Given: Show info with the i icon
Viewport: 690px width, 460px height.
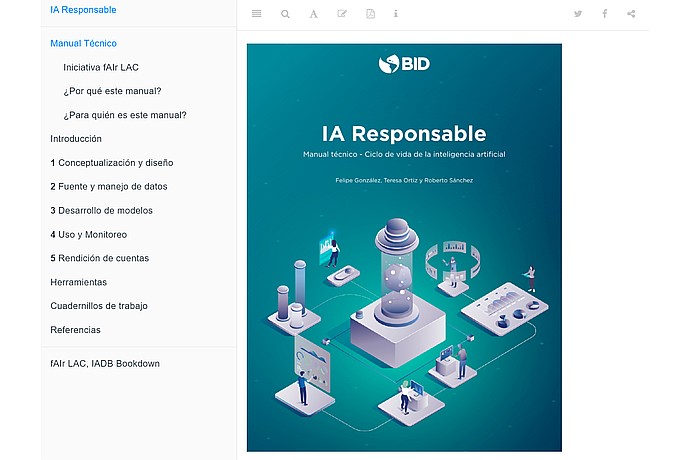Looking at the screenshot, I should pyautogui.click(x=396, y=14).
